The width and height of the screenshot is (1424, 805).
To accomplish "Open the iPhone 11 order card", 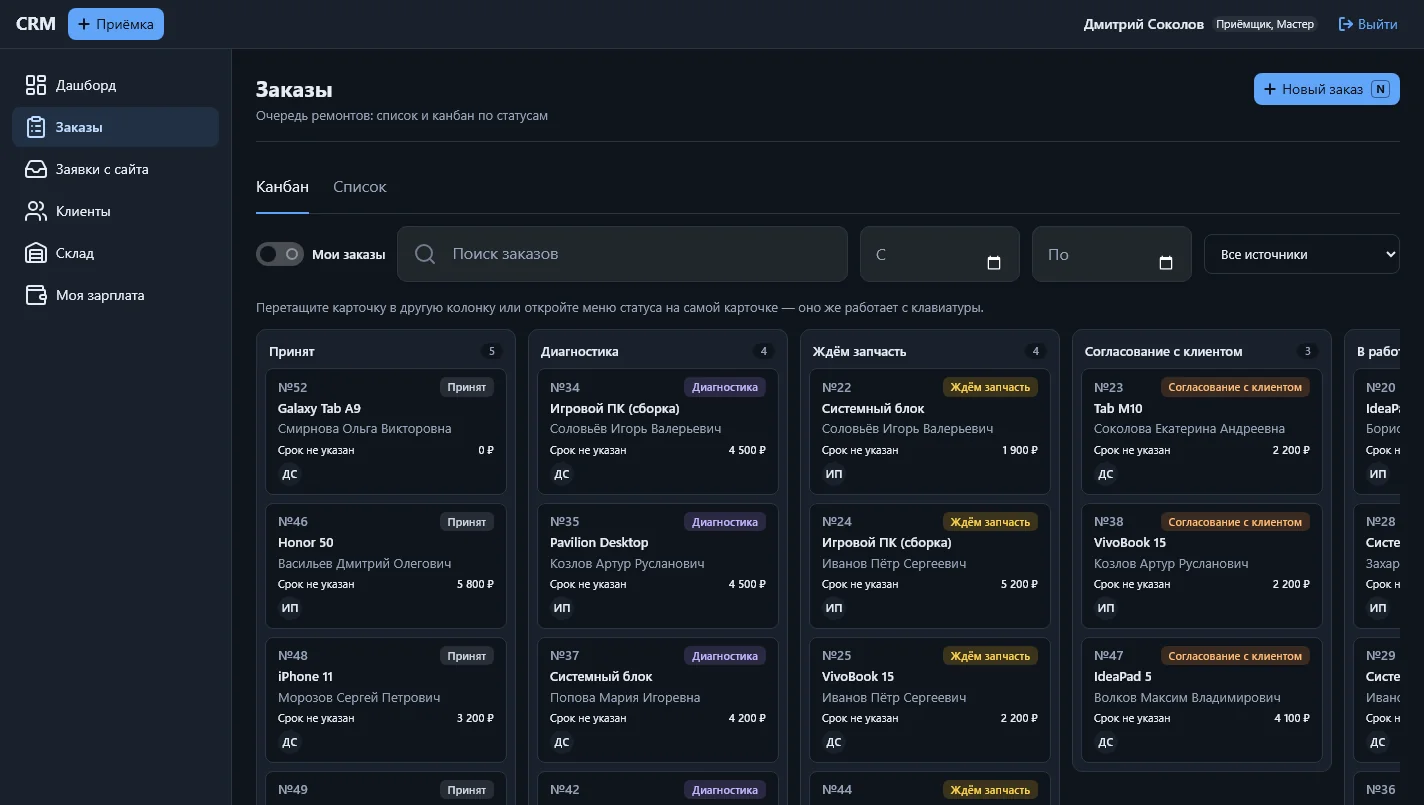I will 386,700.
